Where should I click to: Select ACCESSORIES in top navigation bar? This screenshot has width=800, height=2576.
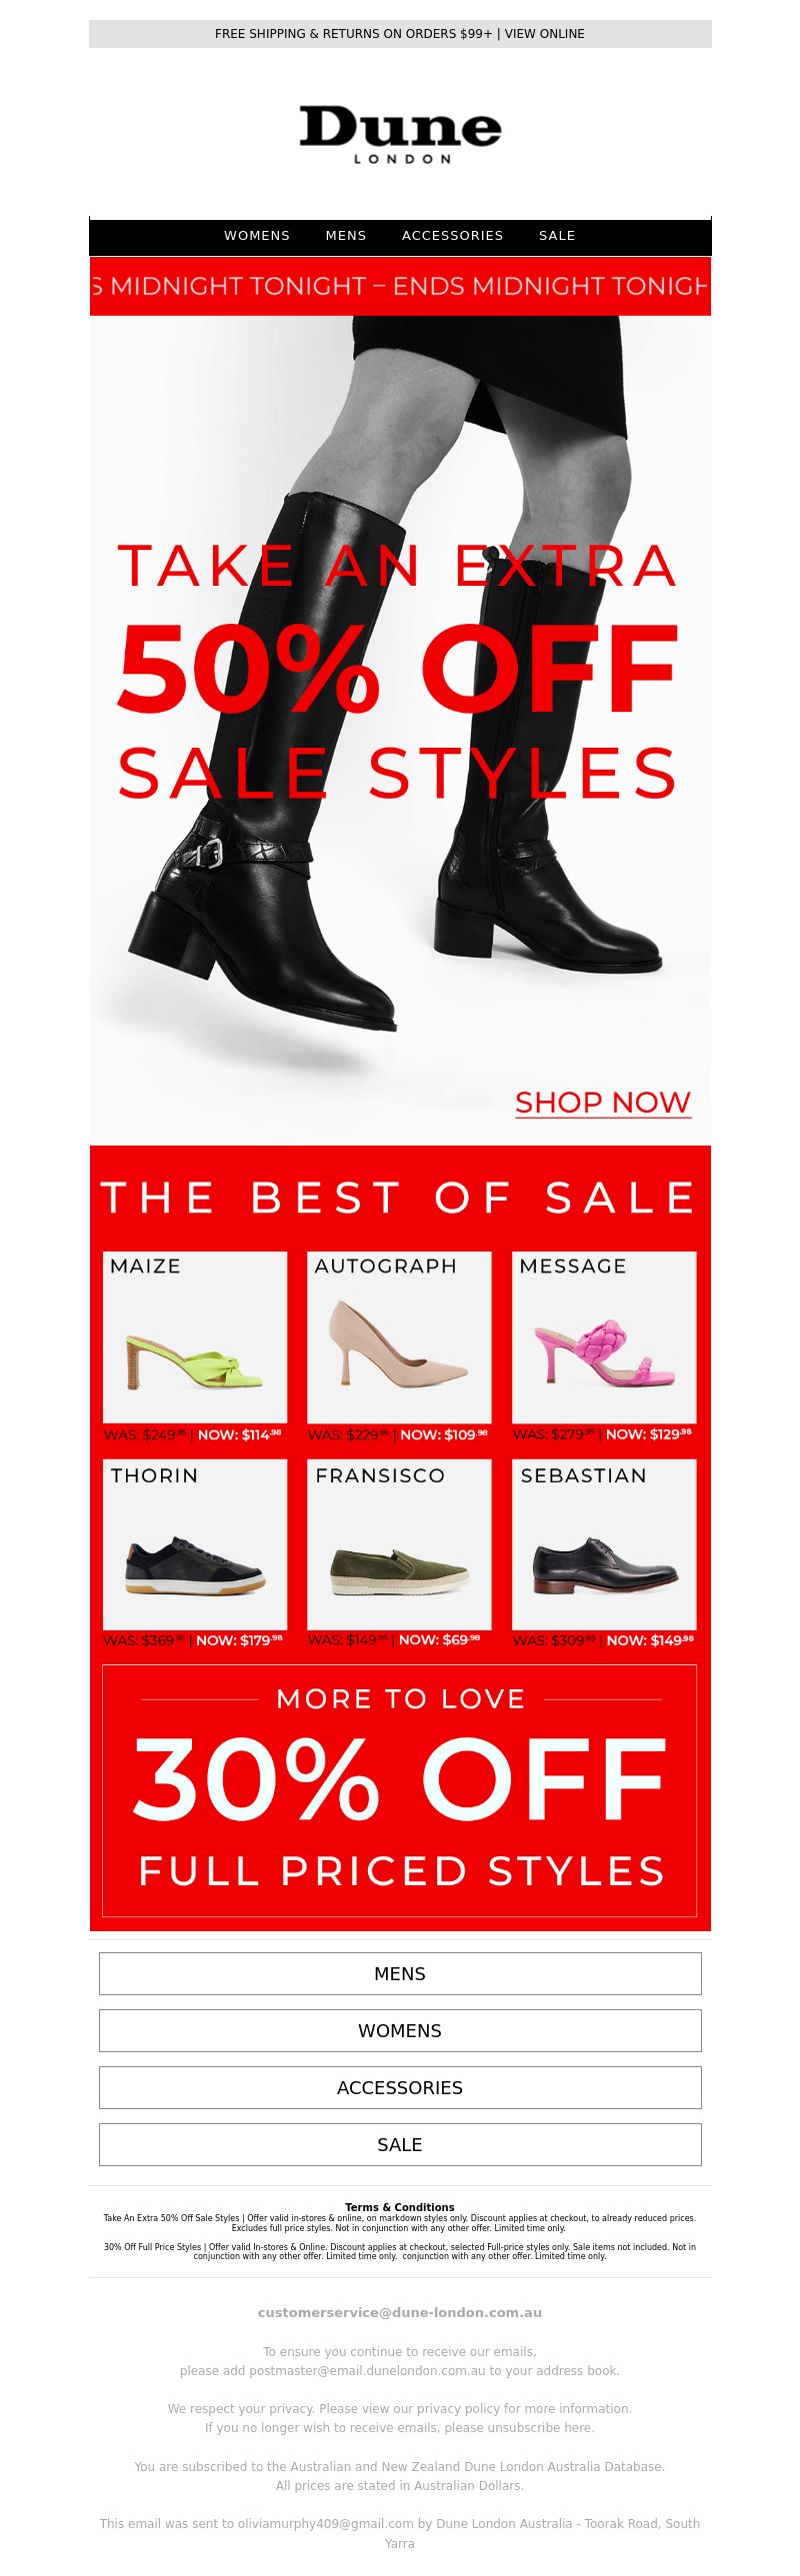[x=453, y=236]
